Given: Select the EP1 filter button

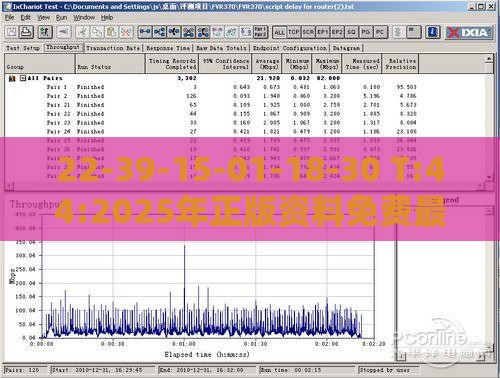Looking at the screenshot, I should [322, 32].
